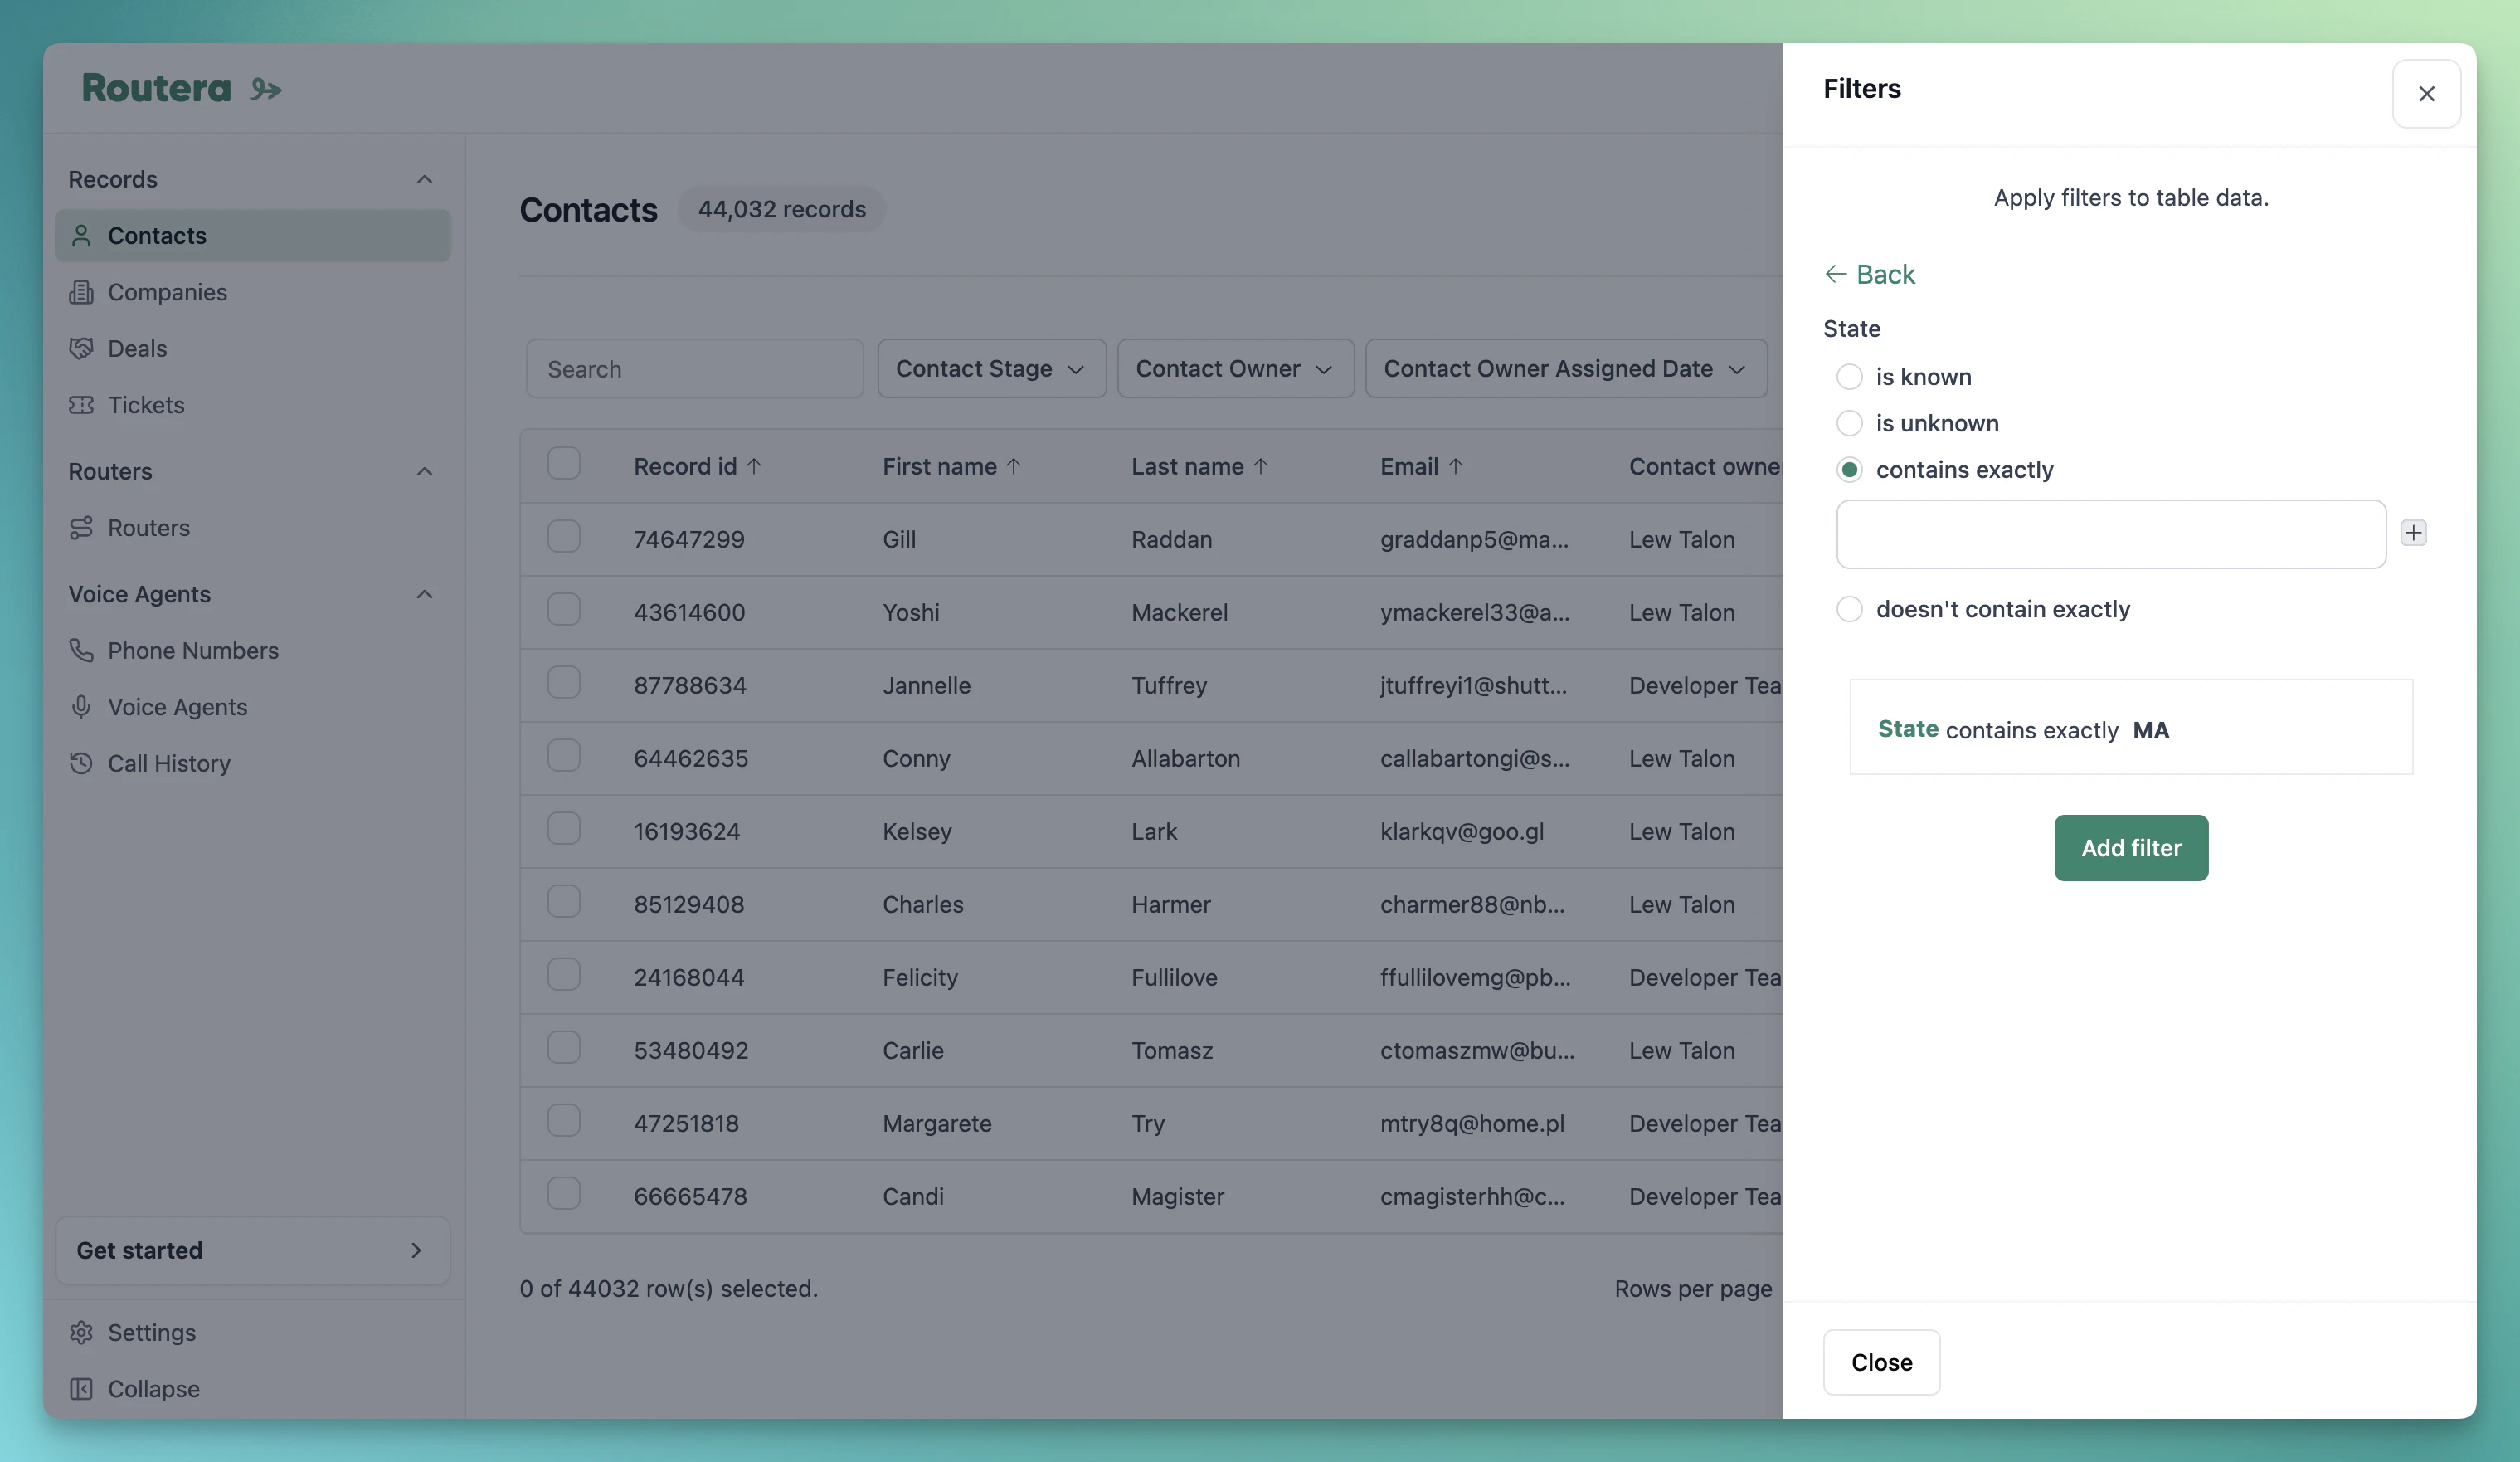Click record id 74647299
The width and height of the screenshot is (2520, 1462).
pyautogui.click(x=689, y=540)
